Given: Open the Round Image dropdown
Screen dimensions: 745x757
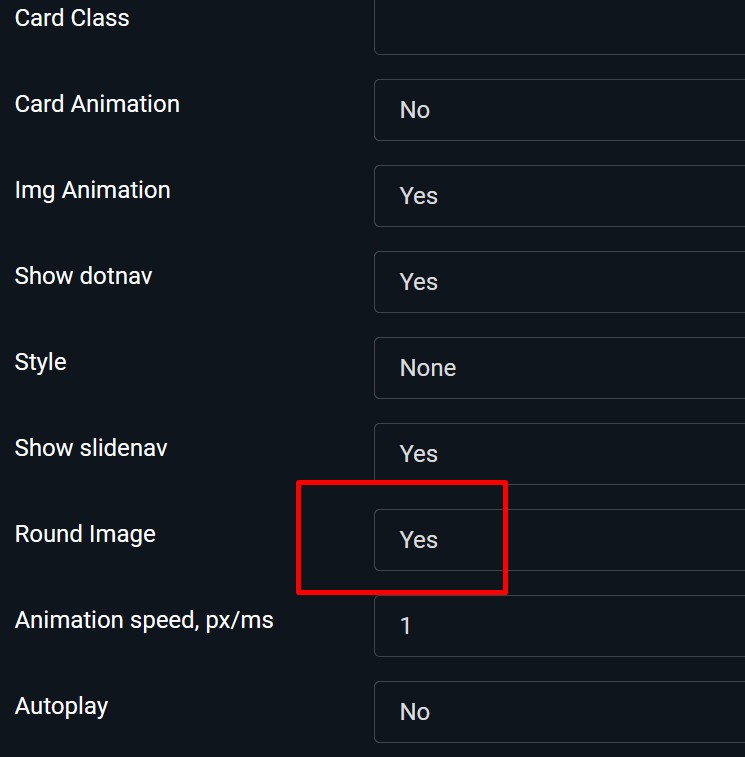Looking at the screenshot, I should (560, 540).
